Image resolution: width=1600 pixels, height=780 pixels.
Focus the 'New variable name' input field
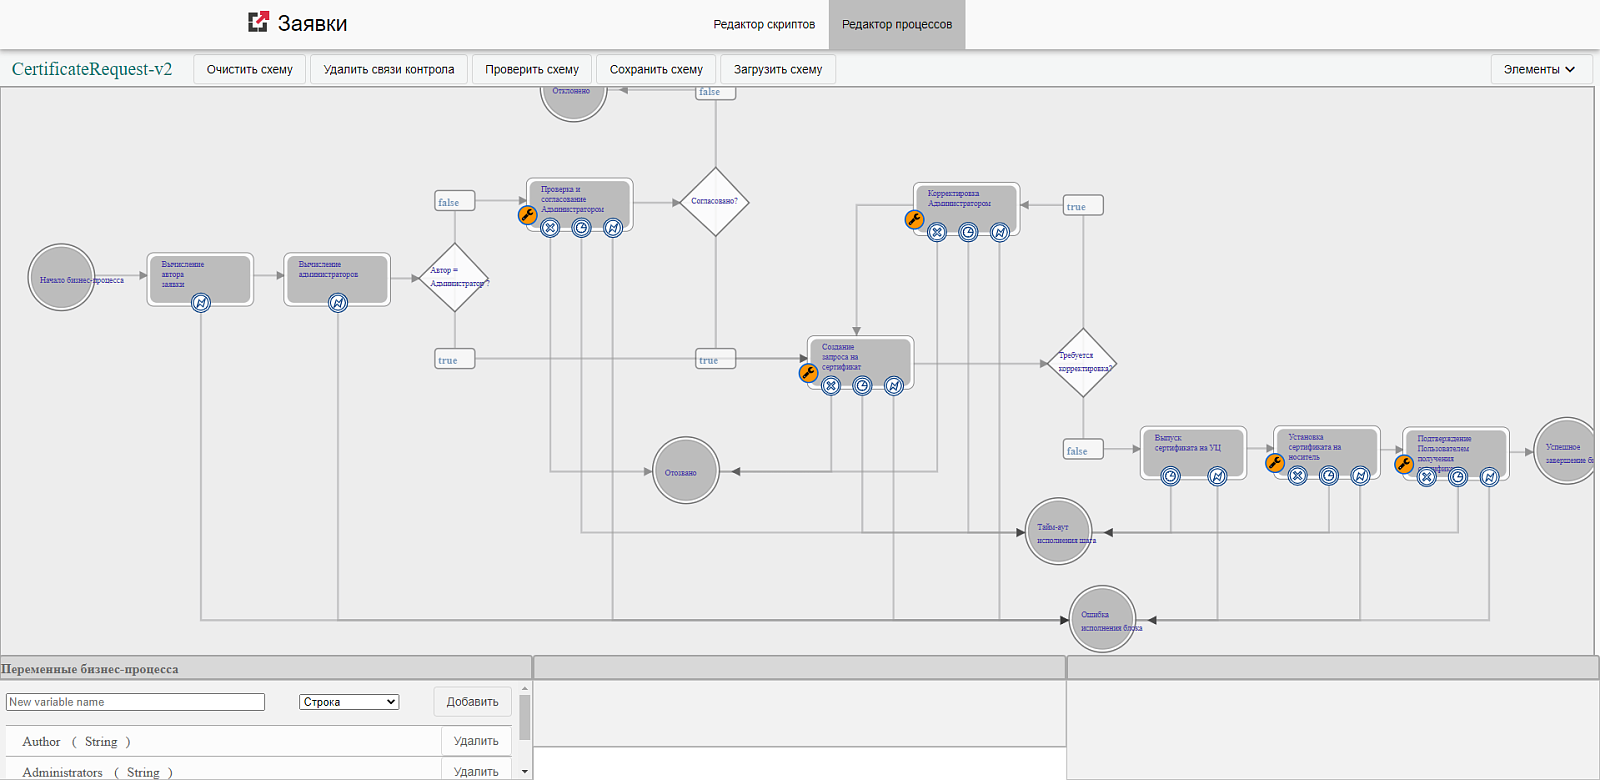click(135, 702)
